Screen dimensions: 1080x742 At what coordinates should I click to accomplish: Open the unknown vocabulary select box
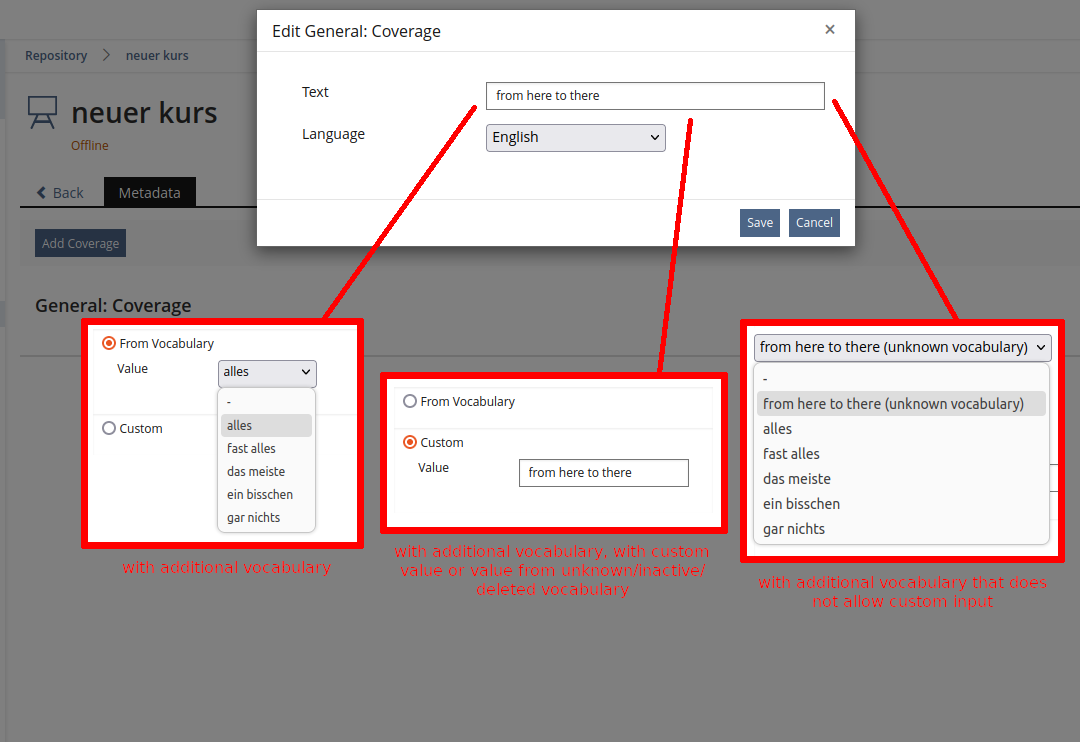pos(902,347)
